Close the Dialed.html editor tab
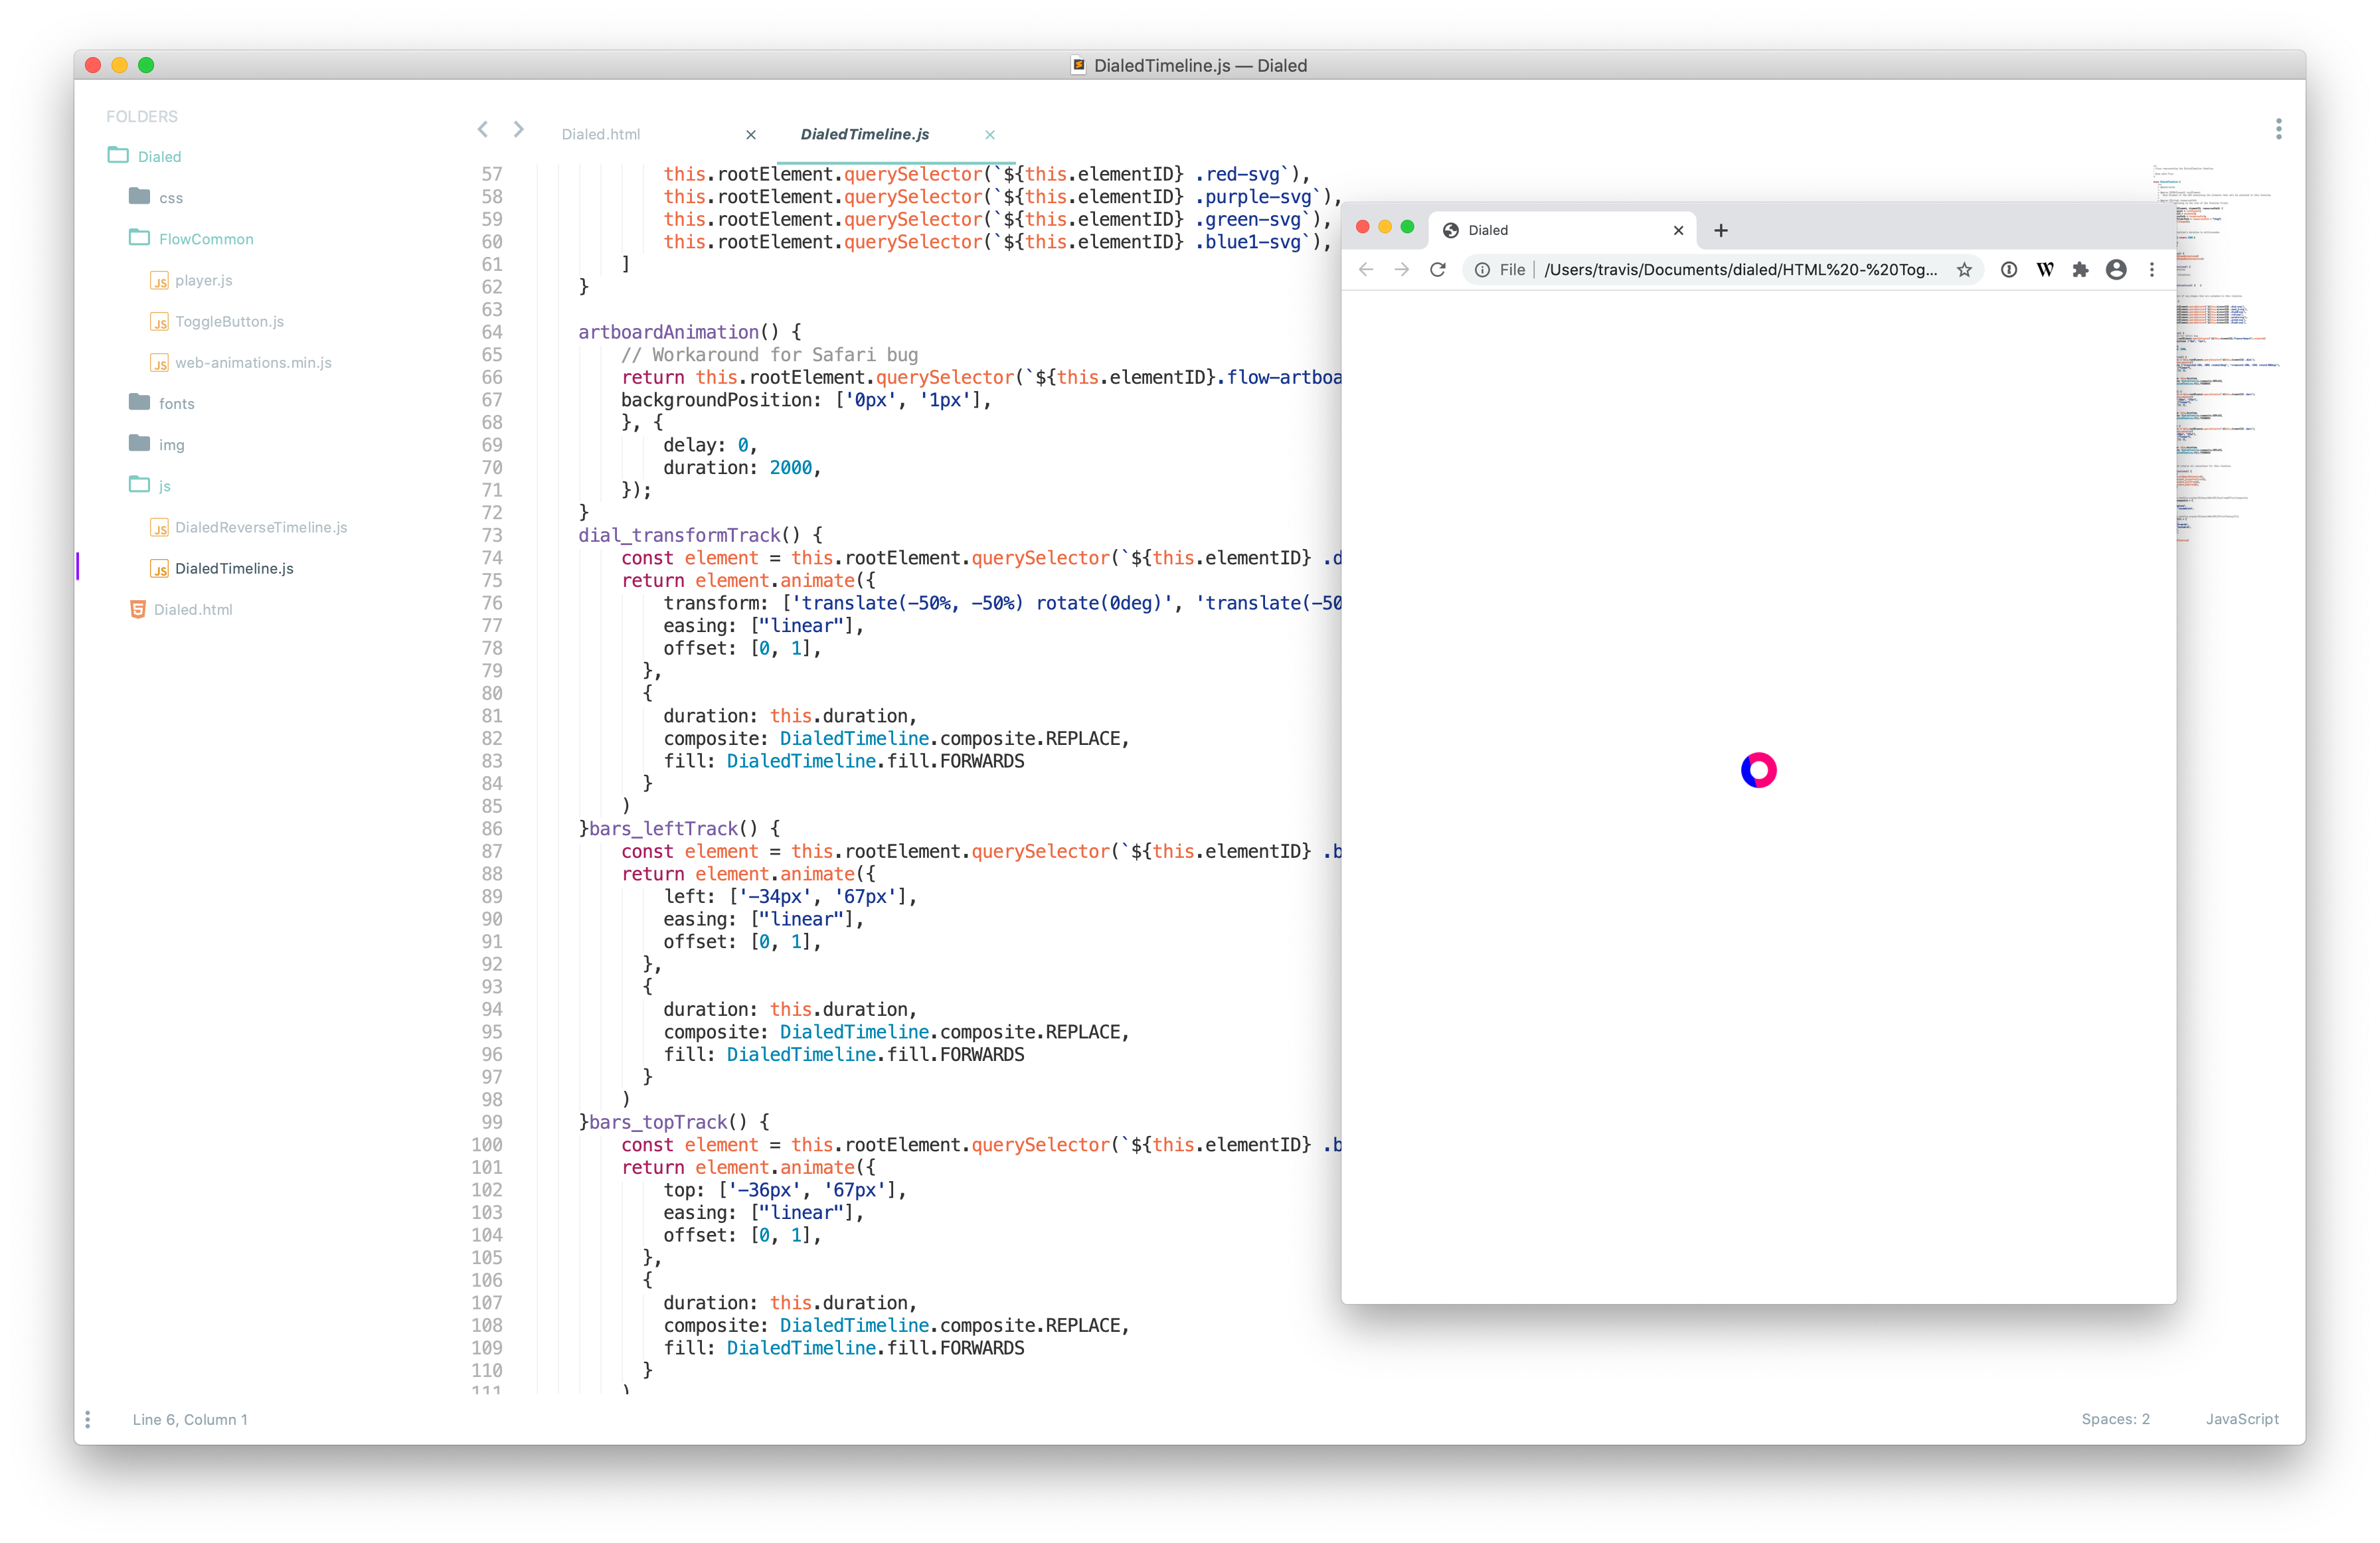Screen dimensions: 2380x1543 coord(751,135)
